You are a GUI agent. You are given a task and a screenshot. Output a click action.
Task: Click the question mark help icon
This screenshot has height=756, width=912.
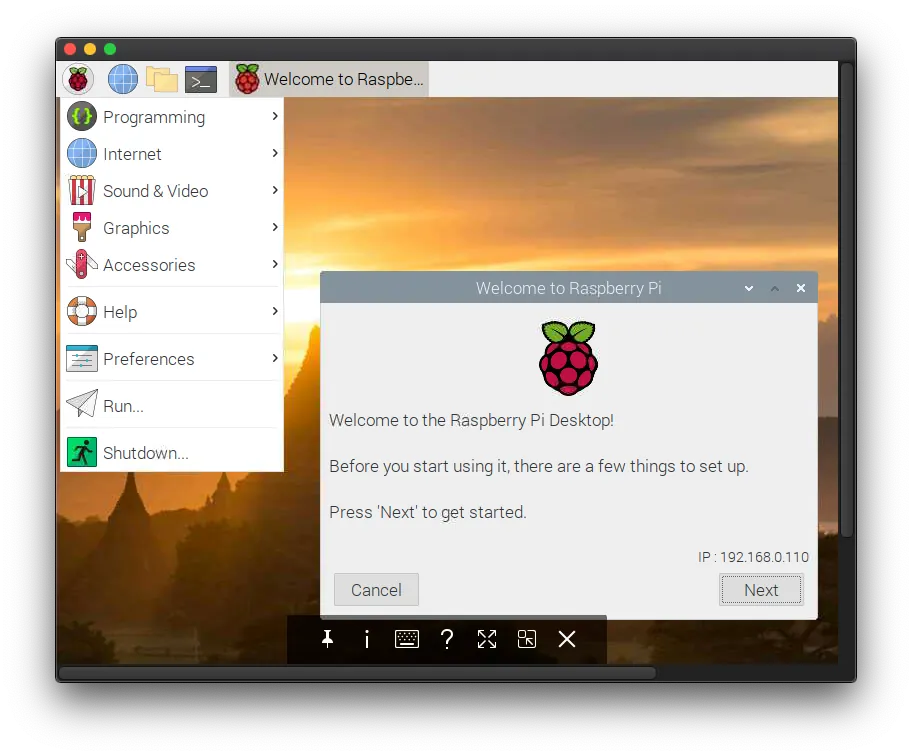pos(447,639)
